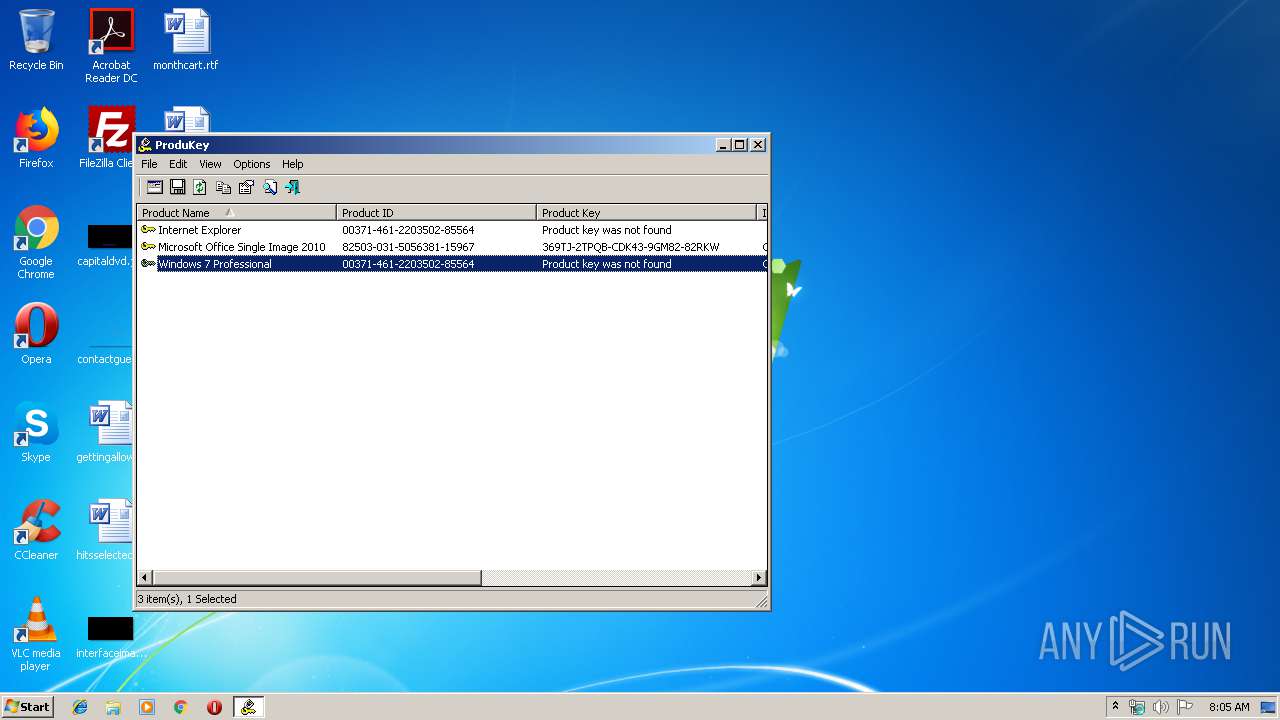The height and width of the screenshot is (720, 1280).
Task: Click the clock showing 8:05 AM
Action: coord(1229,707)
